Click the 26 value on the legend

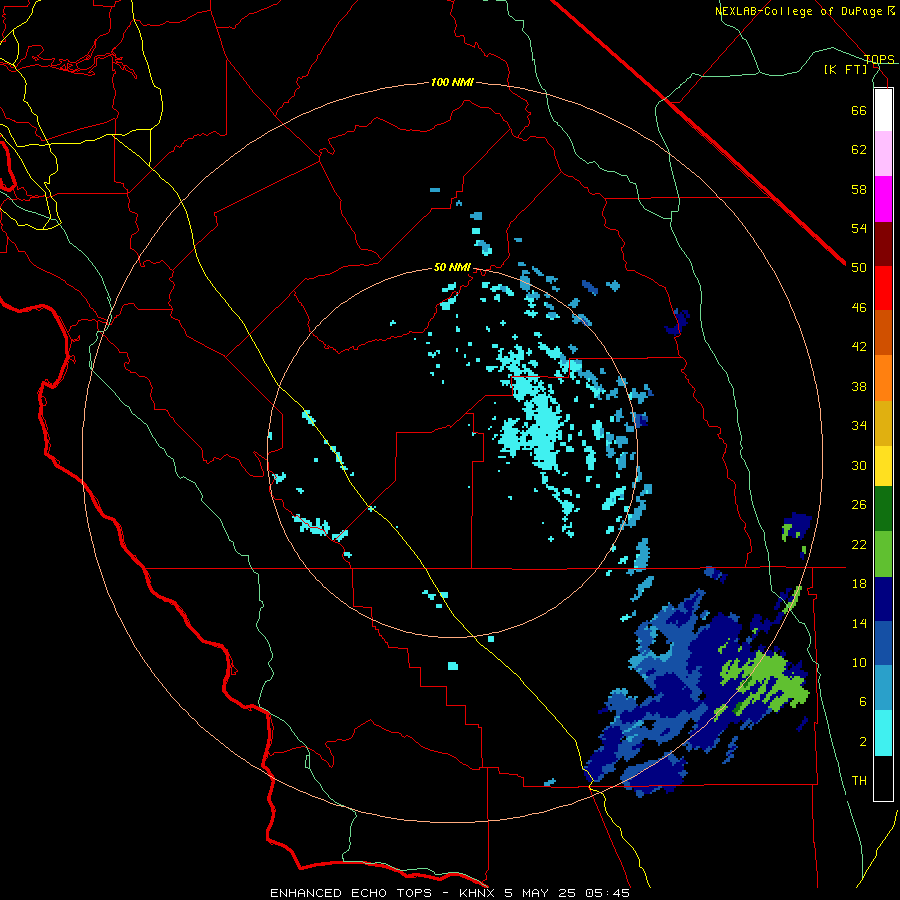[859, 505]
